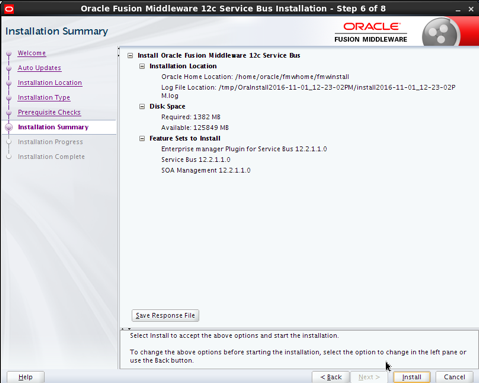Image resolution: width=479 pixels, height=383 pixels.
Task: Collapse the Disk Space section
Action: pyautogui.click(x=142, y=107)
